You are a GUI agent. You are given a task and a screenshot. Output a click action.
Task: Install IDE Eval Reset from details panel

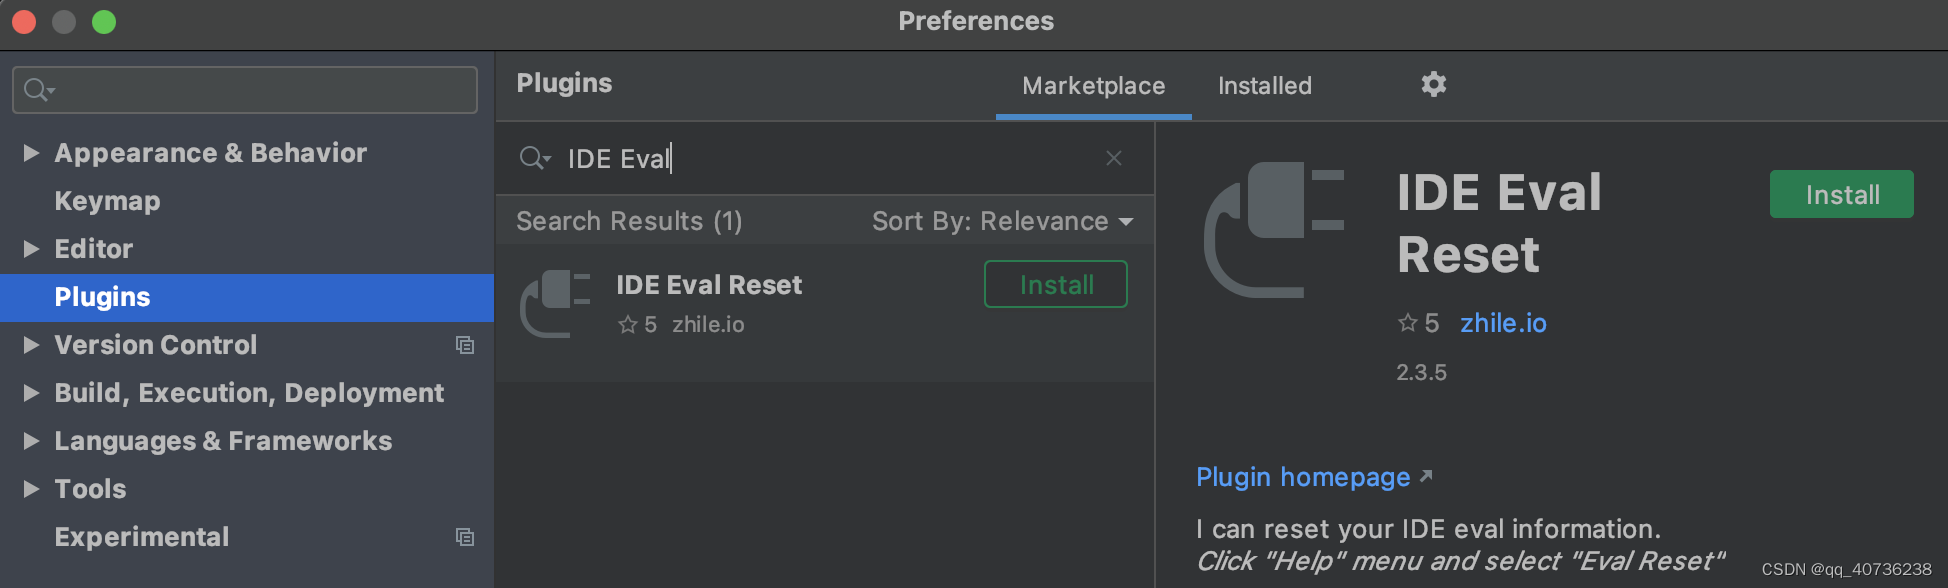coord(1841,194)
